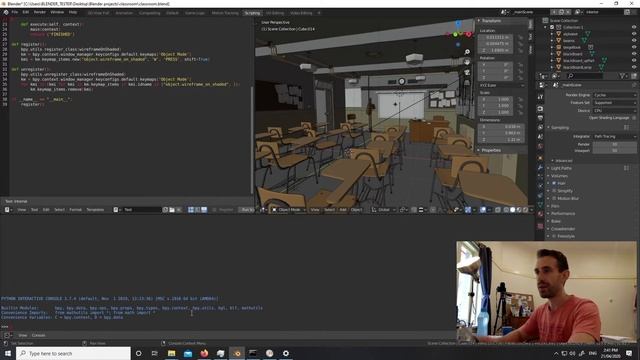The height and width of the screenshot is (360, 640).
Task: Toggle perspective/orthographic gizmo icon
Action: tap(467, 83)
